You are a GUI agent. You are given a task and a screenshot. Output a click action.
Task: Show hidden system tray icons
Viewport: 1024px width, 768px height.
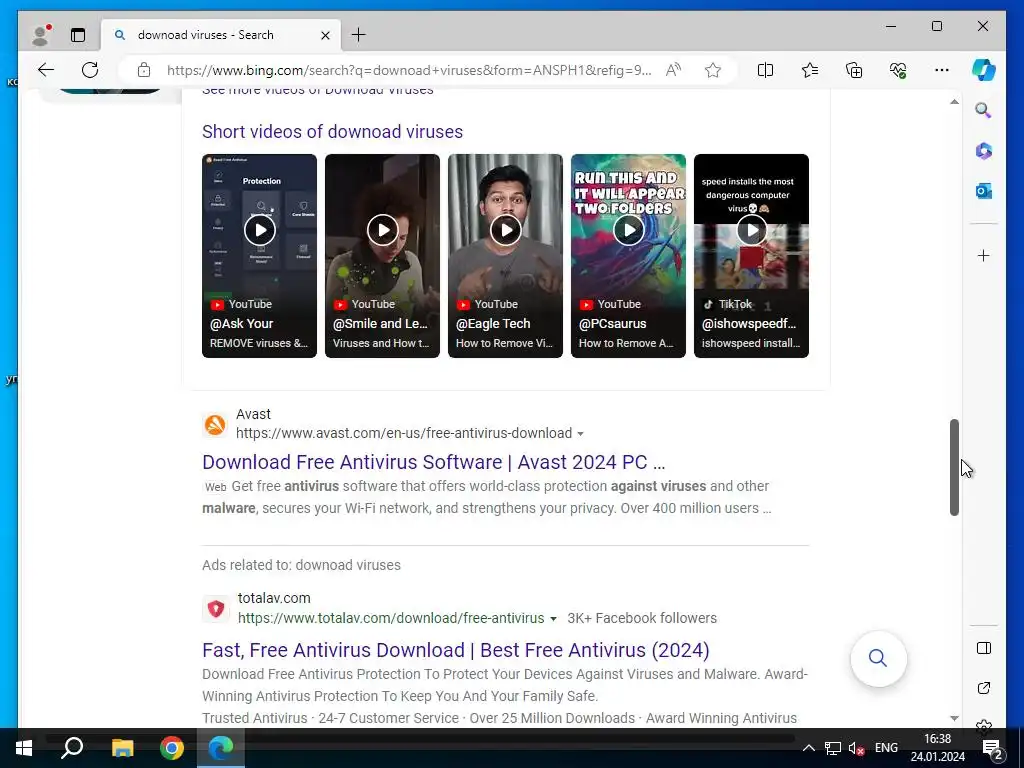[x=808, y=748]
